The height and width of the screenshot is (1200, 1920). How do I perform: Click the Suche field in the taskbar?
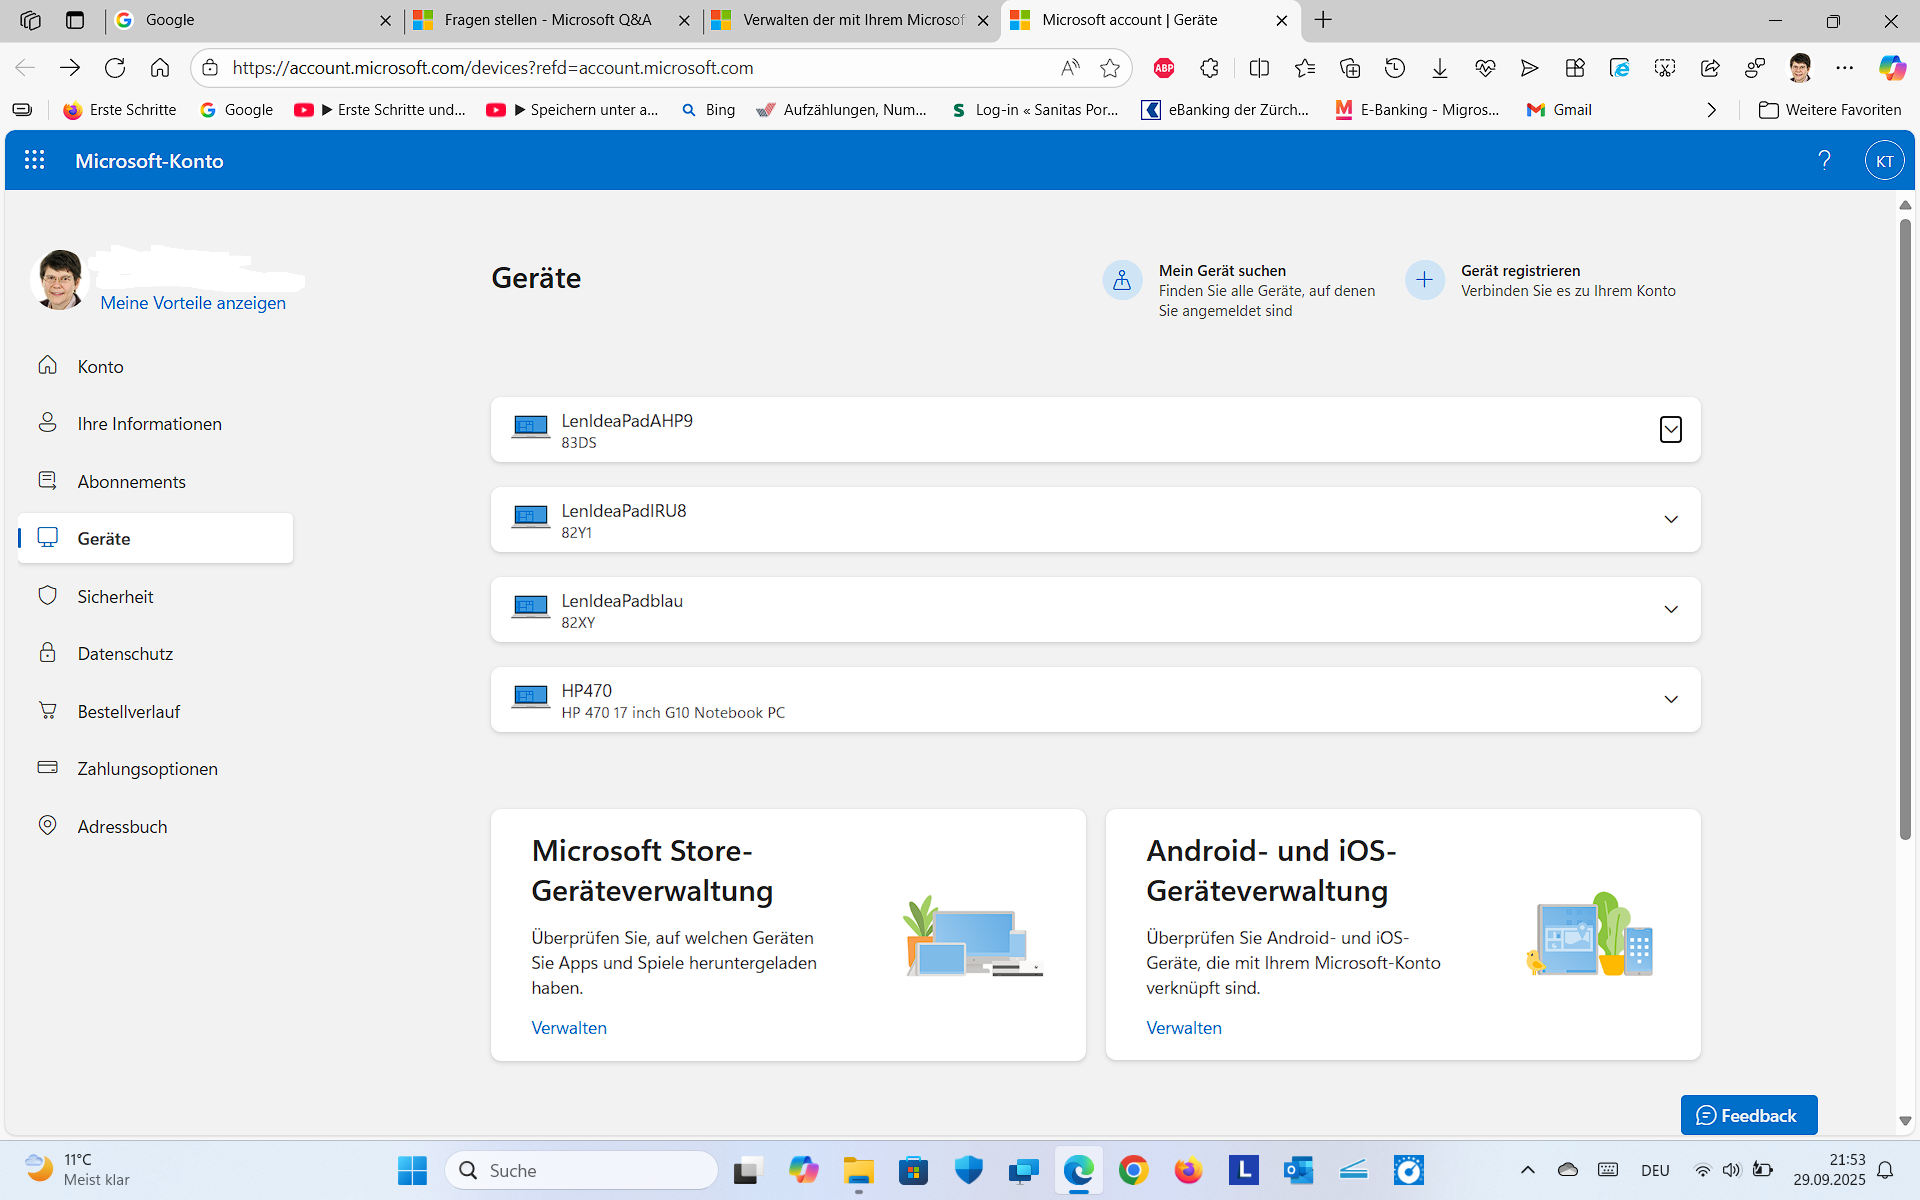coord(580,1169)
